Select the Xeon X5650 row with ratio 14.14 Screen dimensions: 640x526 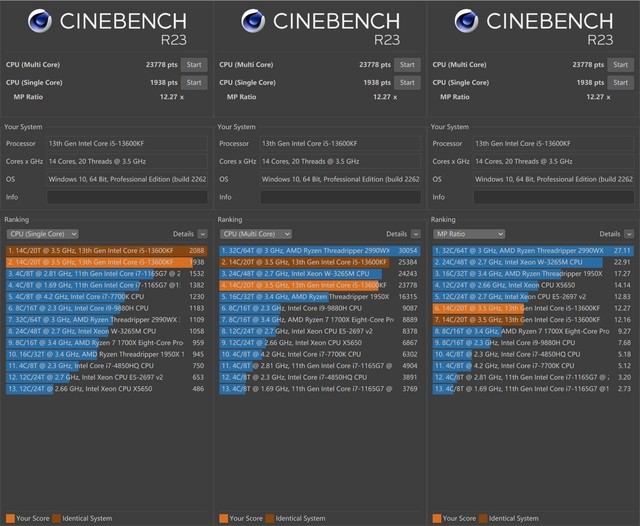click(x=533, y=285)
